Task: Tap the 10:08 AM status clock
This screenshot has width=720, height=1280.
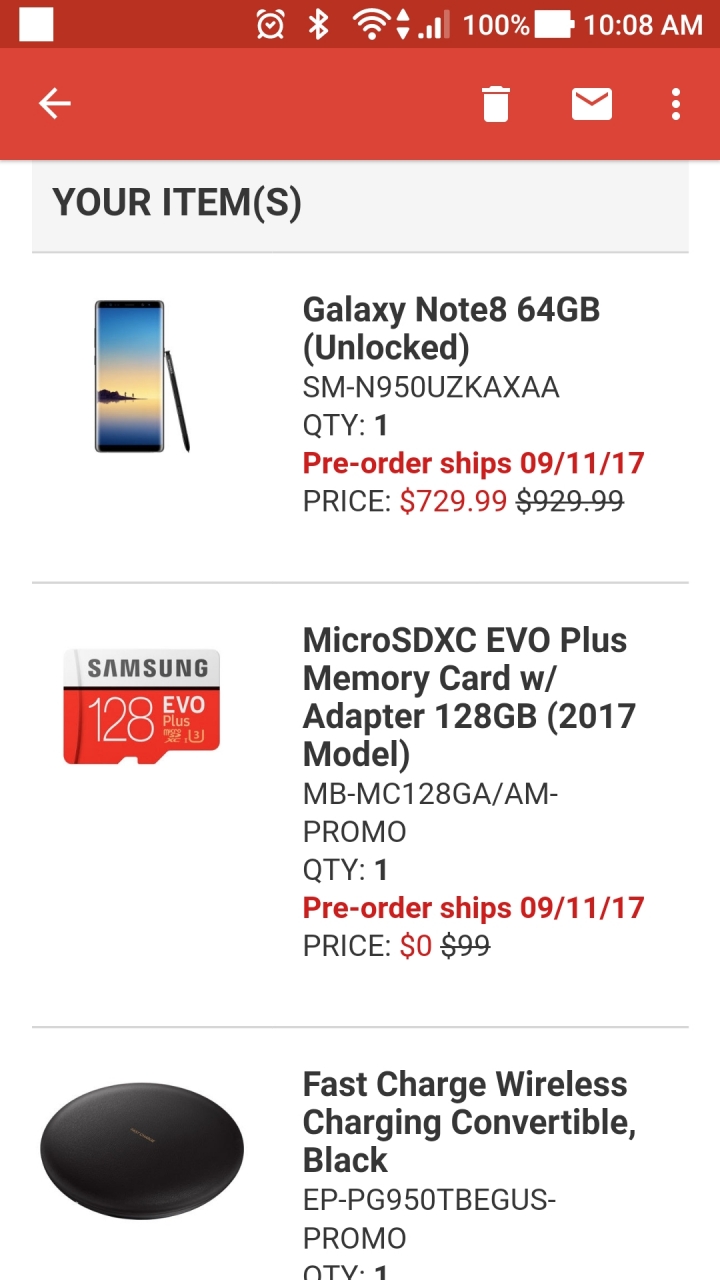Action: tap(643, 25)
